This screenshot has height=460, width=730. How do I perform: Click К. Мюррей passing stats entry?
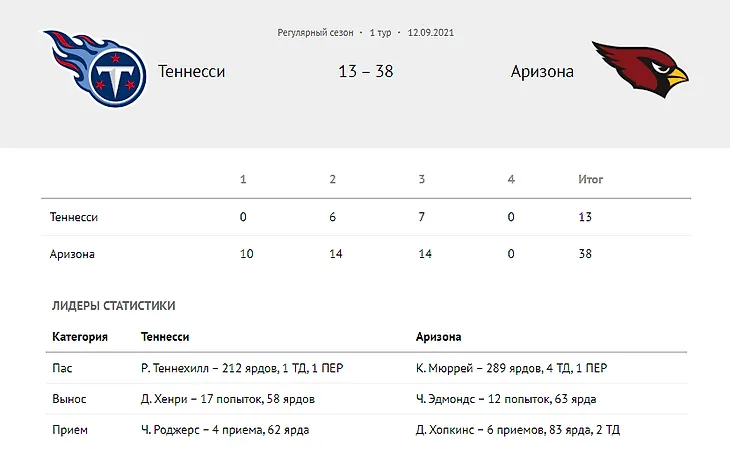pyautogui.click(x=512, y=368)
